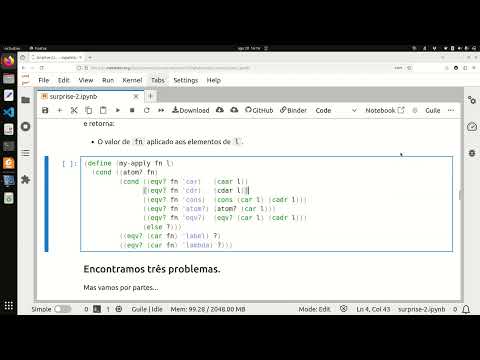Click the Download button
The image size is (480, 360).
coord(191,110)
